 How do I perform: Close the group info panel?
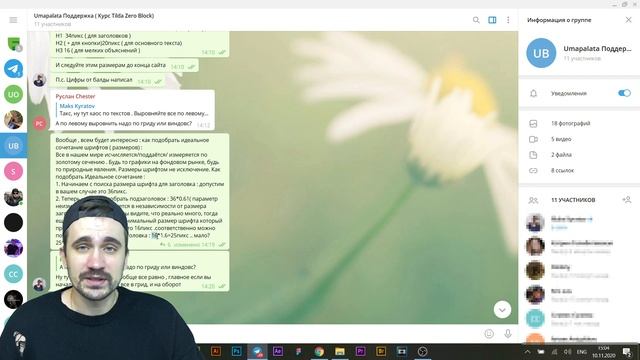coord(628,20)
